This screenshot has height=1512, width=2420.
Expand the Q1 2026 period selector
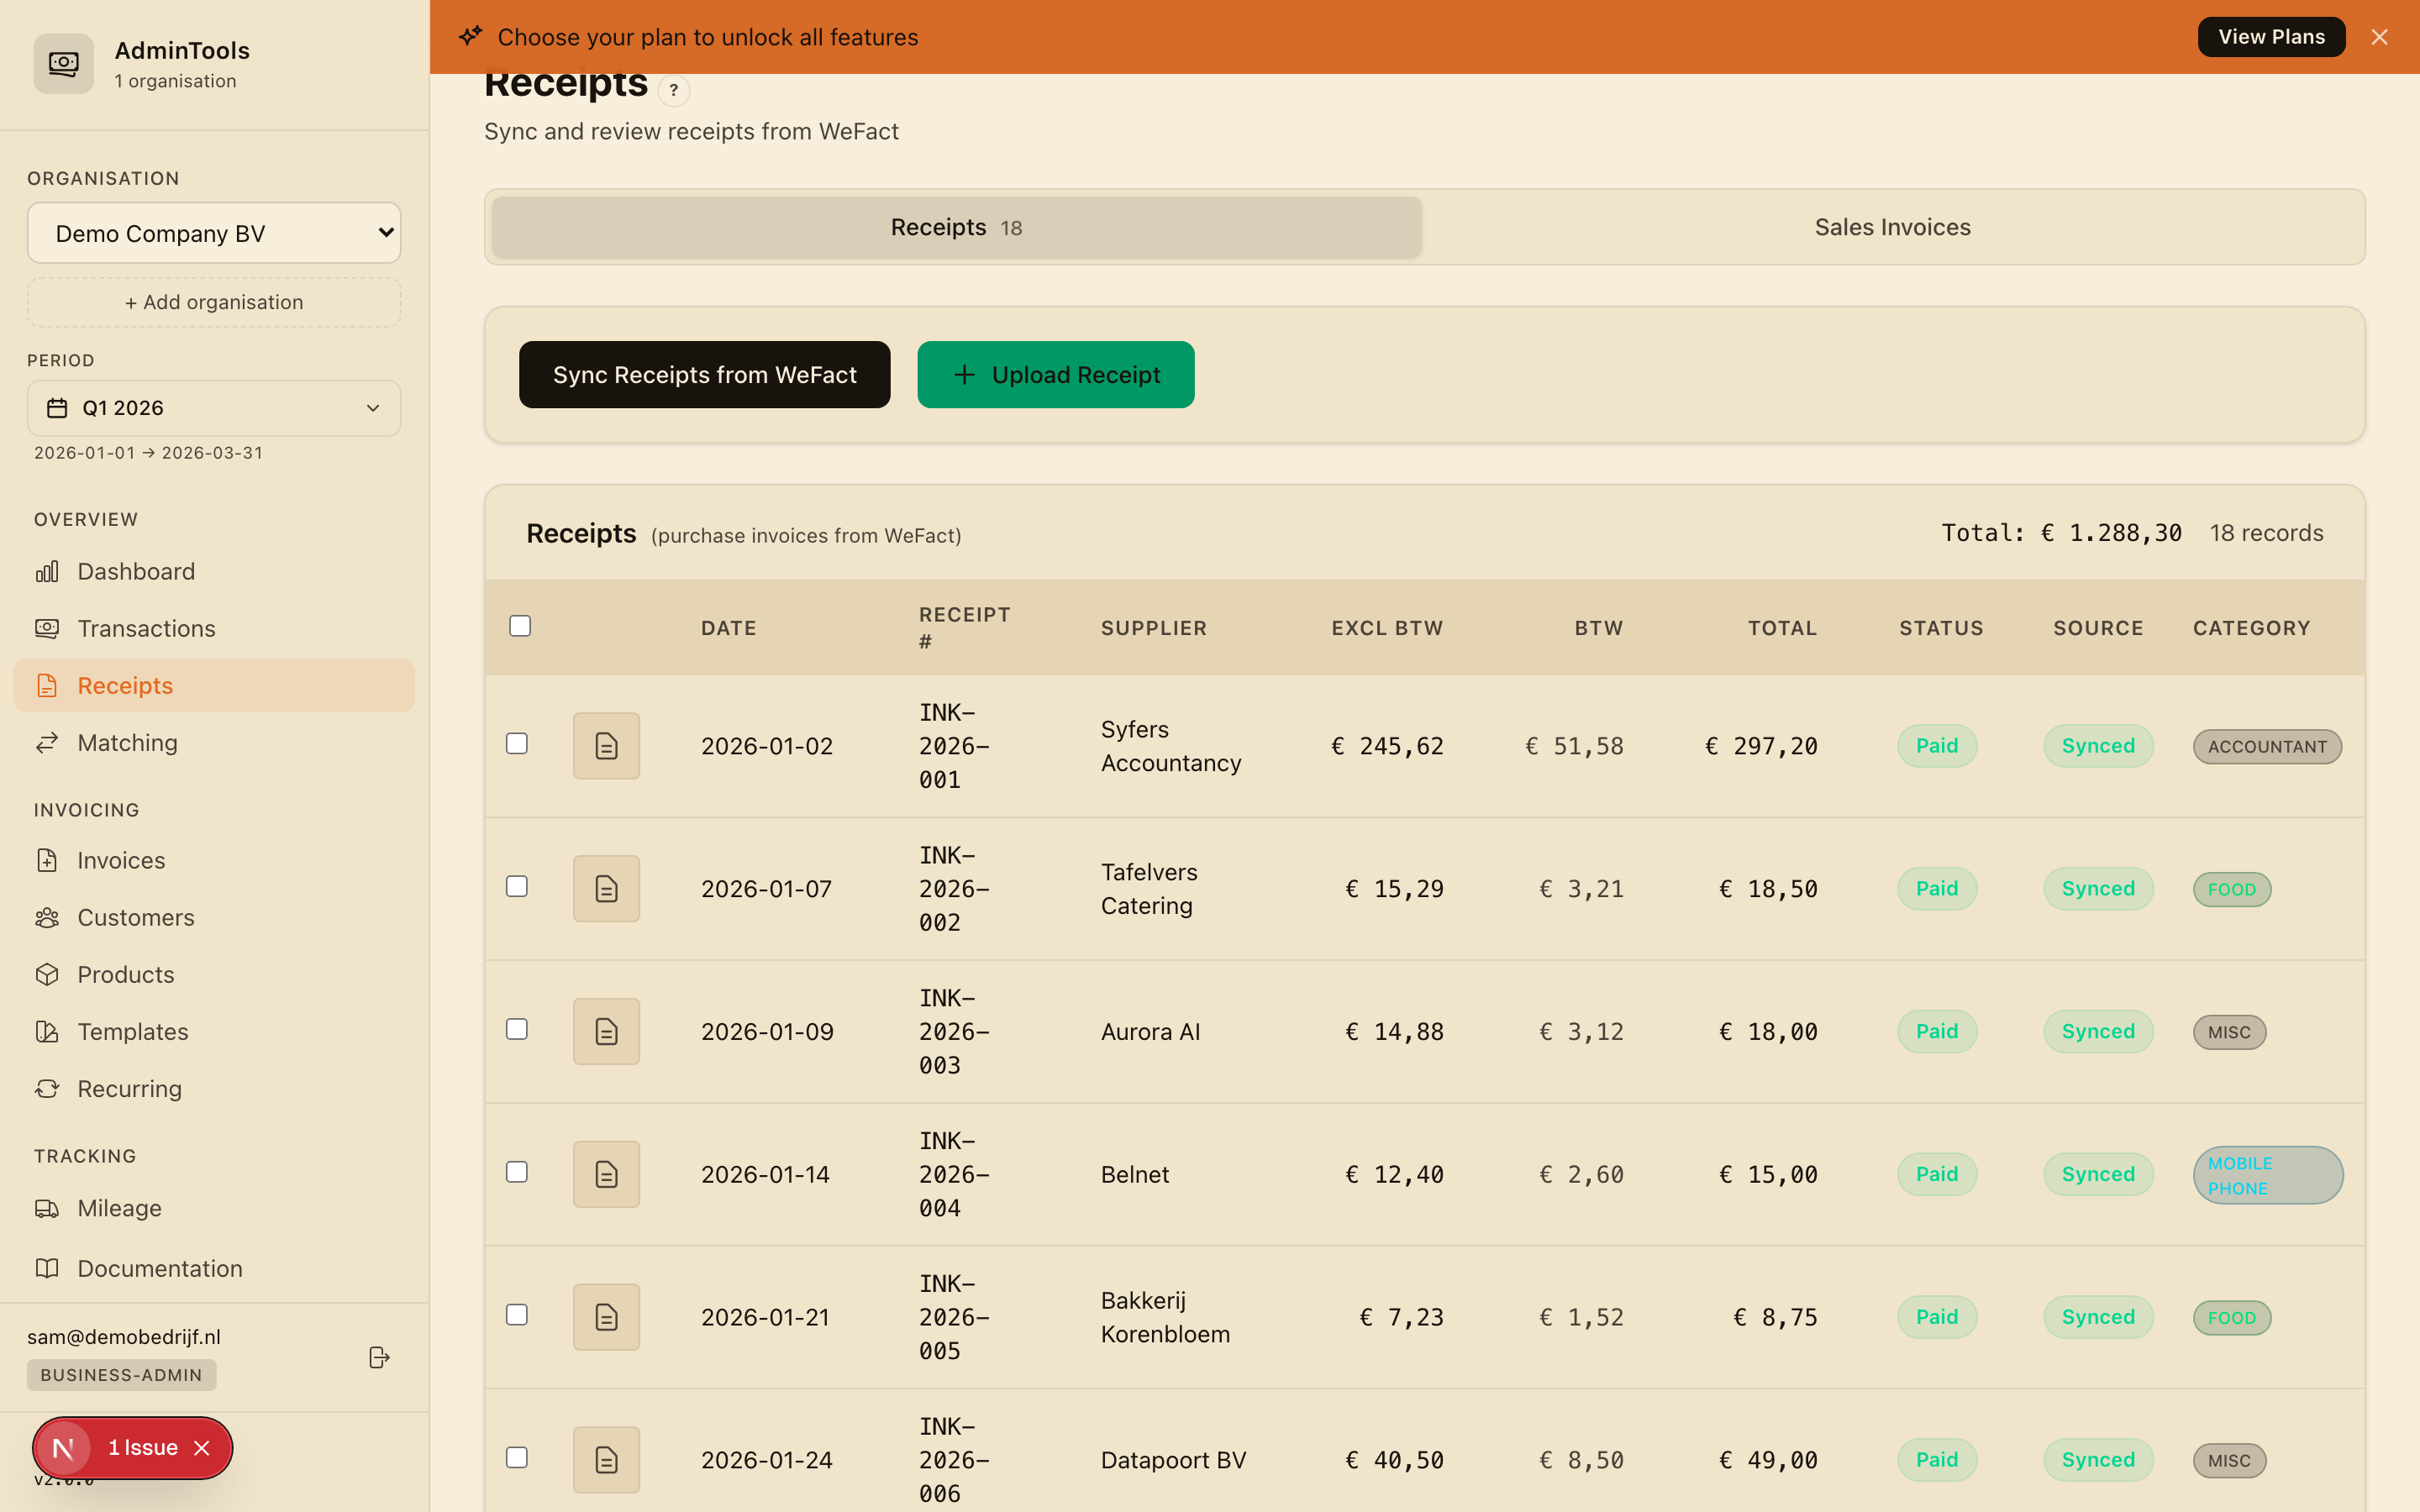214,408
